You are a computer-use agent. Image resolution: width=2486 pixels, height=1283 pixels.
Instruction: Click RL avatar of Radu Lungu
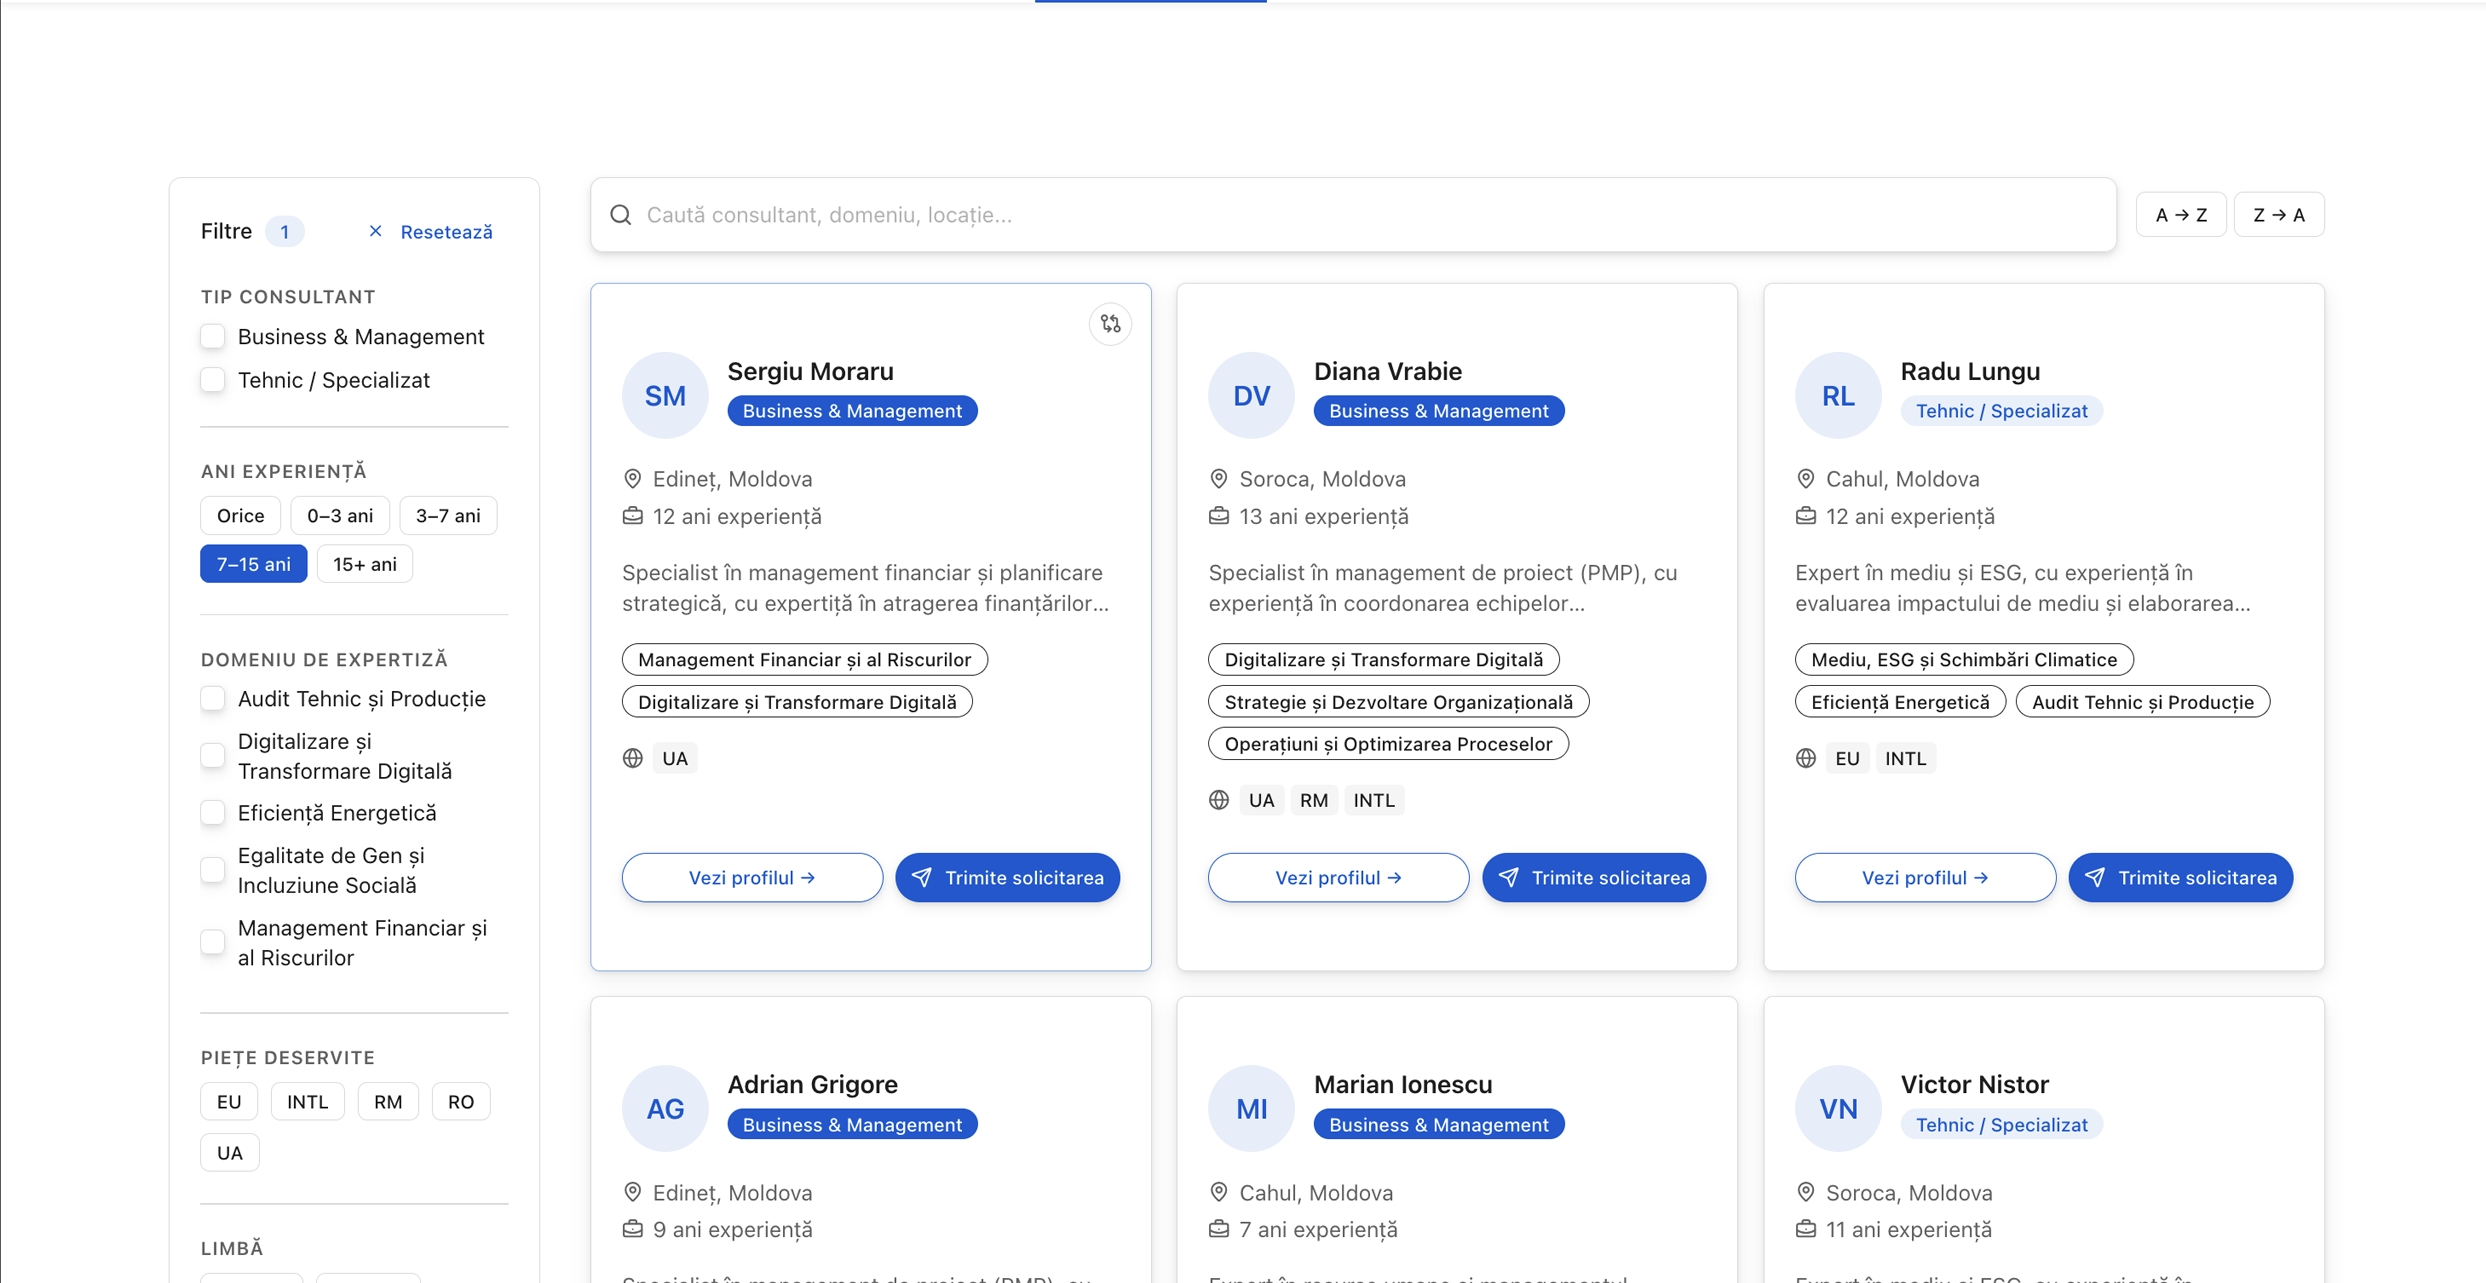pos(1837,395)
